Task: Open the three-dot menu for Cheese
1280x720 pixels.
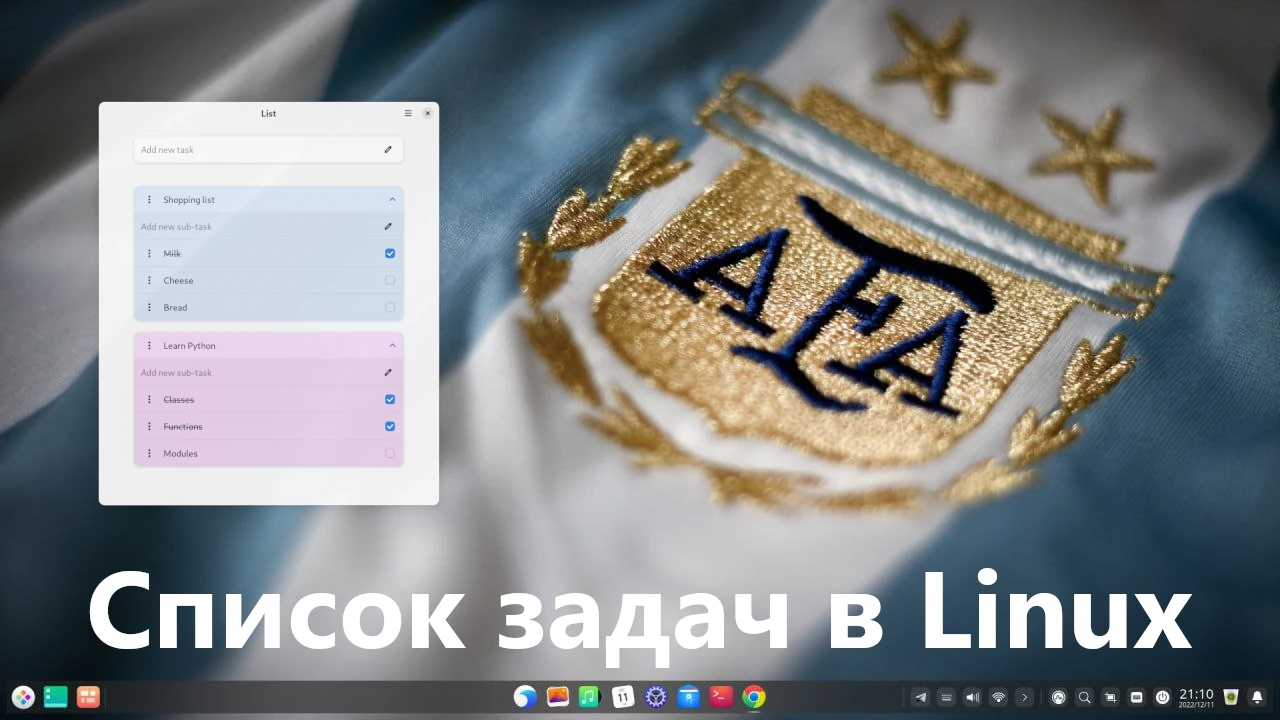Action: tap(149, 280)
